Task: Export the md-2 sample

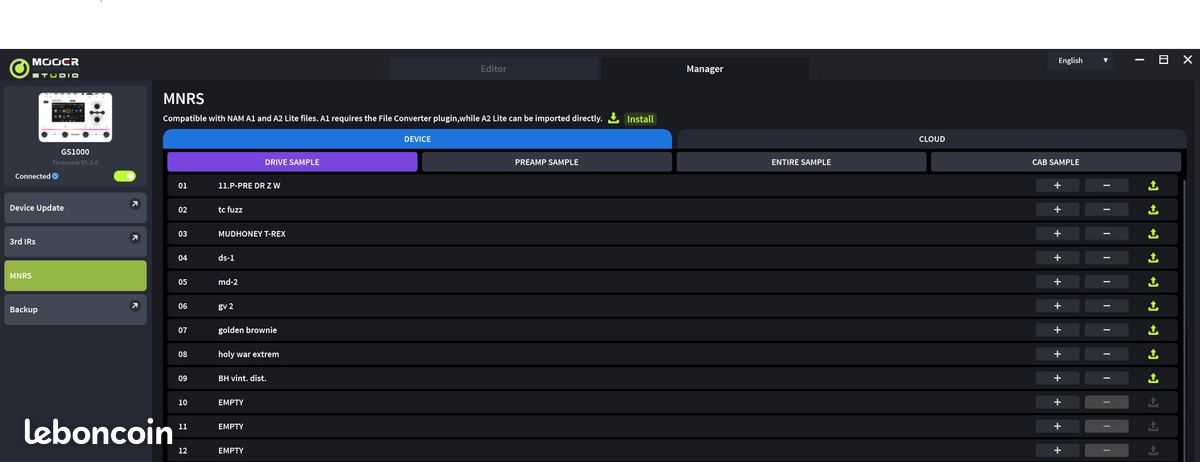Action: [x=1153, y=281]
